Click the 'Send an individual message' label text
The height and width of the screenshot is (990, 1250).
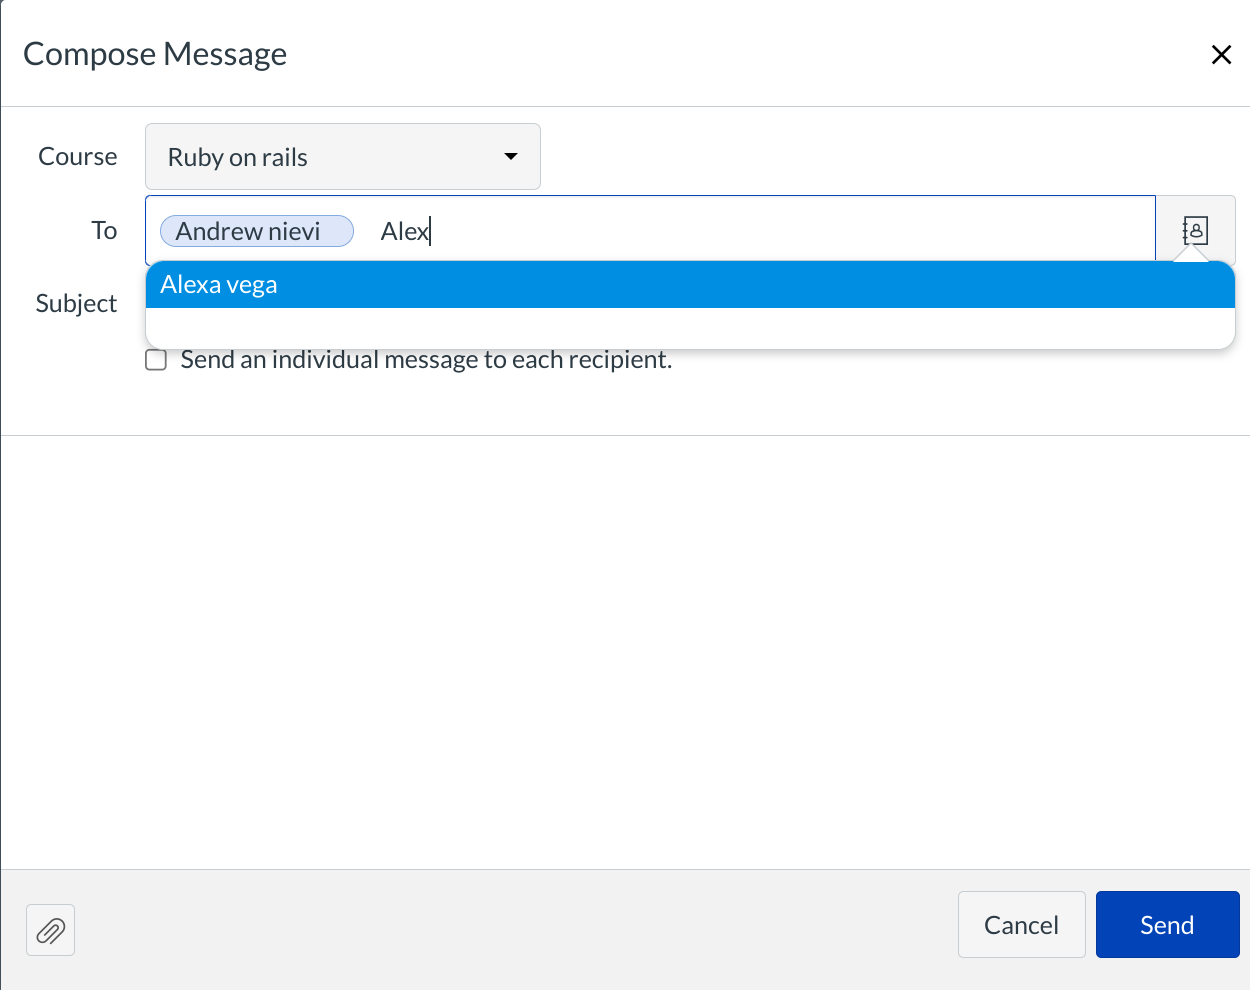click(x=425, y=360)
